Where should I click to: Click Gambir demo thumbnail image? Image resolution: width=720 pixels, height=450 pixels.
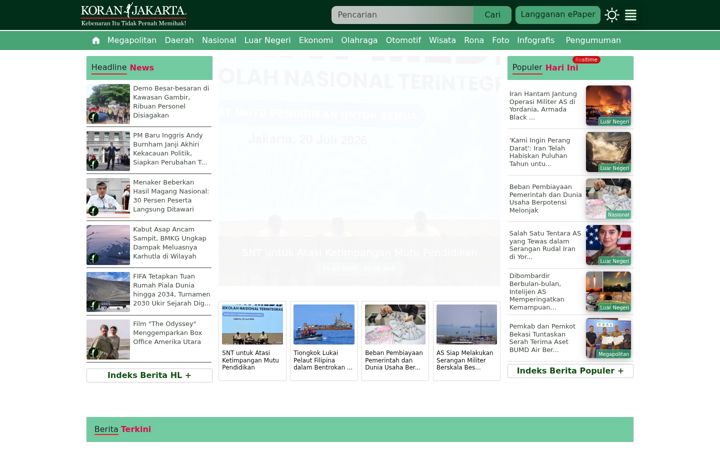pyautogui.click(x=108, y=104)
